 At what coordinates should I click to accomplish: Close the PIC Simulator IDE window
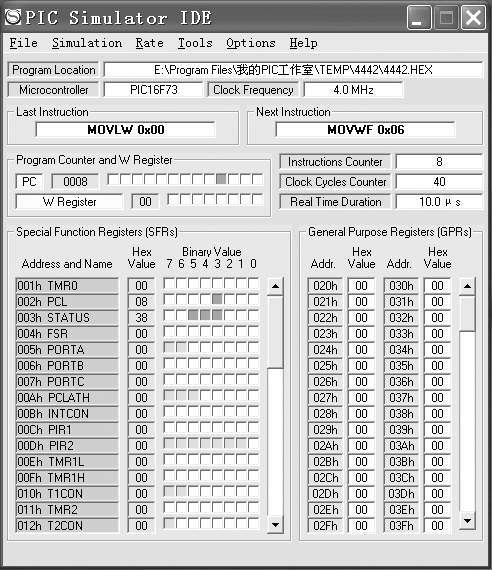(x=473, y=17)
